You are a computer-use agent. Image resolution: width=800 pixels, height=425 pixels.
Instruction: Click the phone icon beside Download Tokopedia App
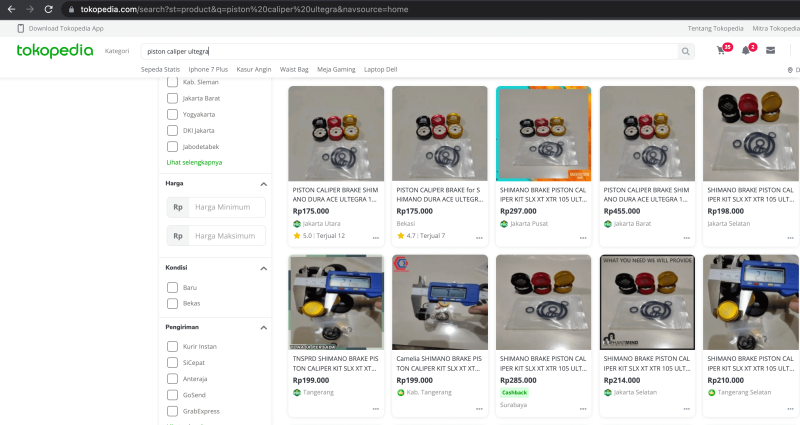pos(21,29)
